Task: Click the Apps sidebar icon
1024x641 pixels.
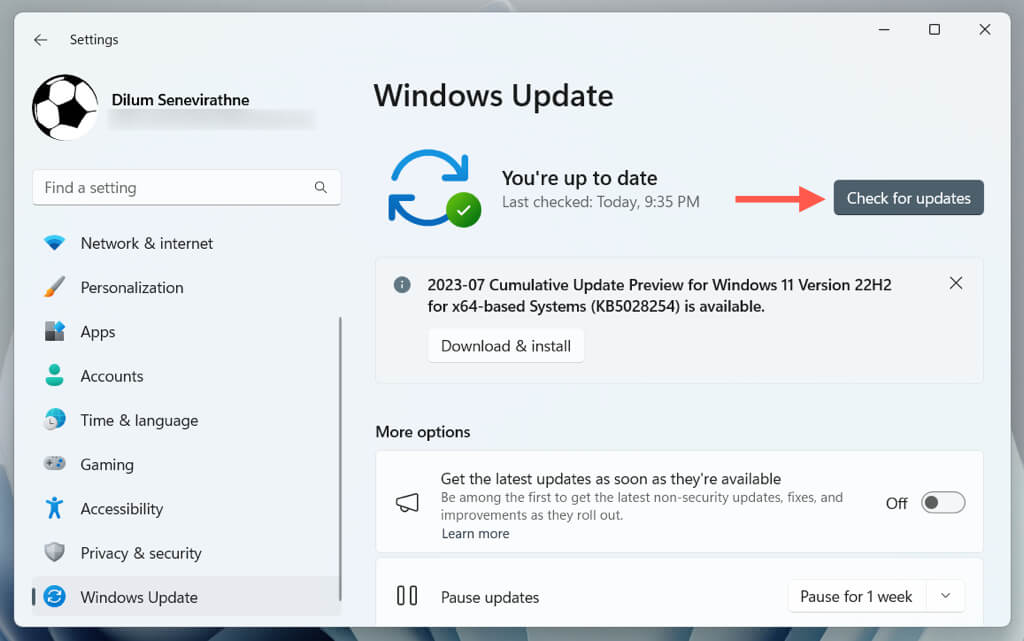Action: [54, 332]
